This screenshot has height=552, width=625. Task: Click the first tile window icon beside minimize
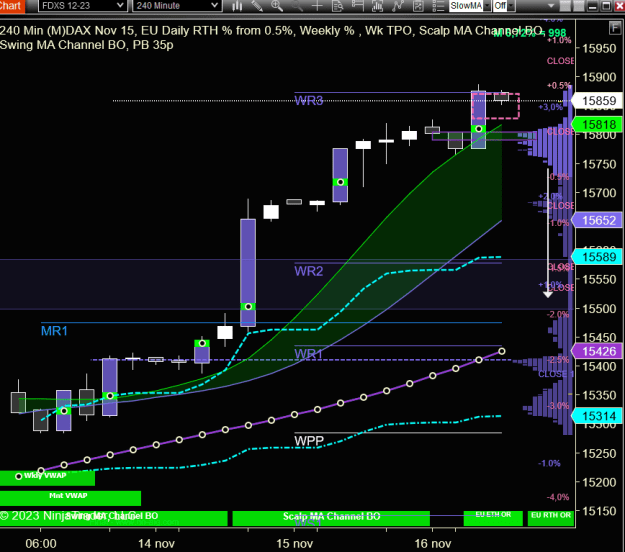[564, 6]
